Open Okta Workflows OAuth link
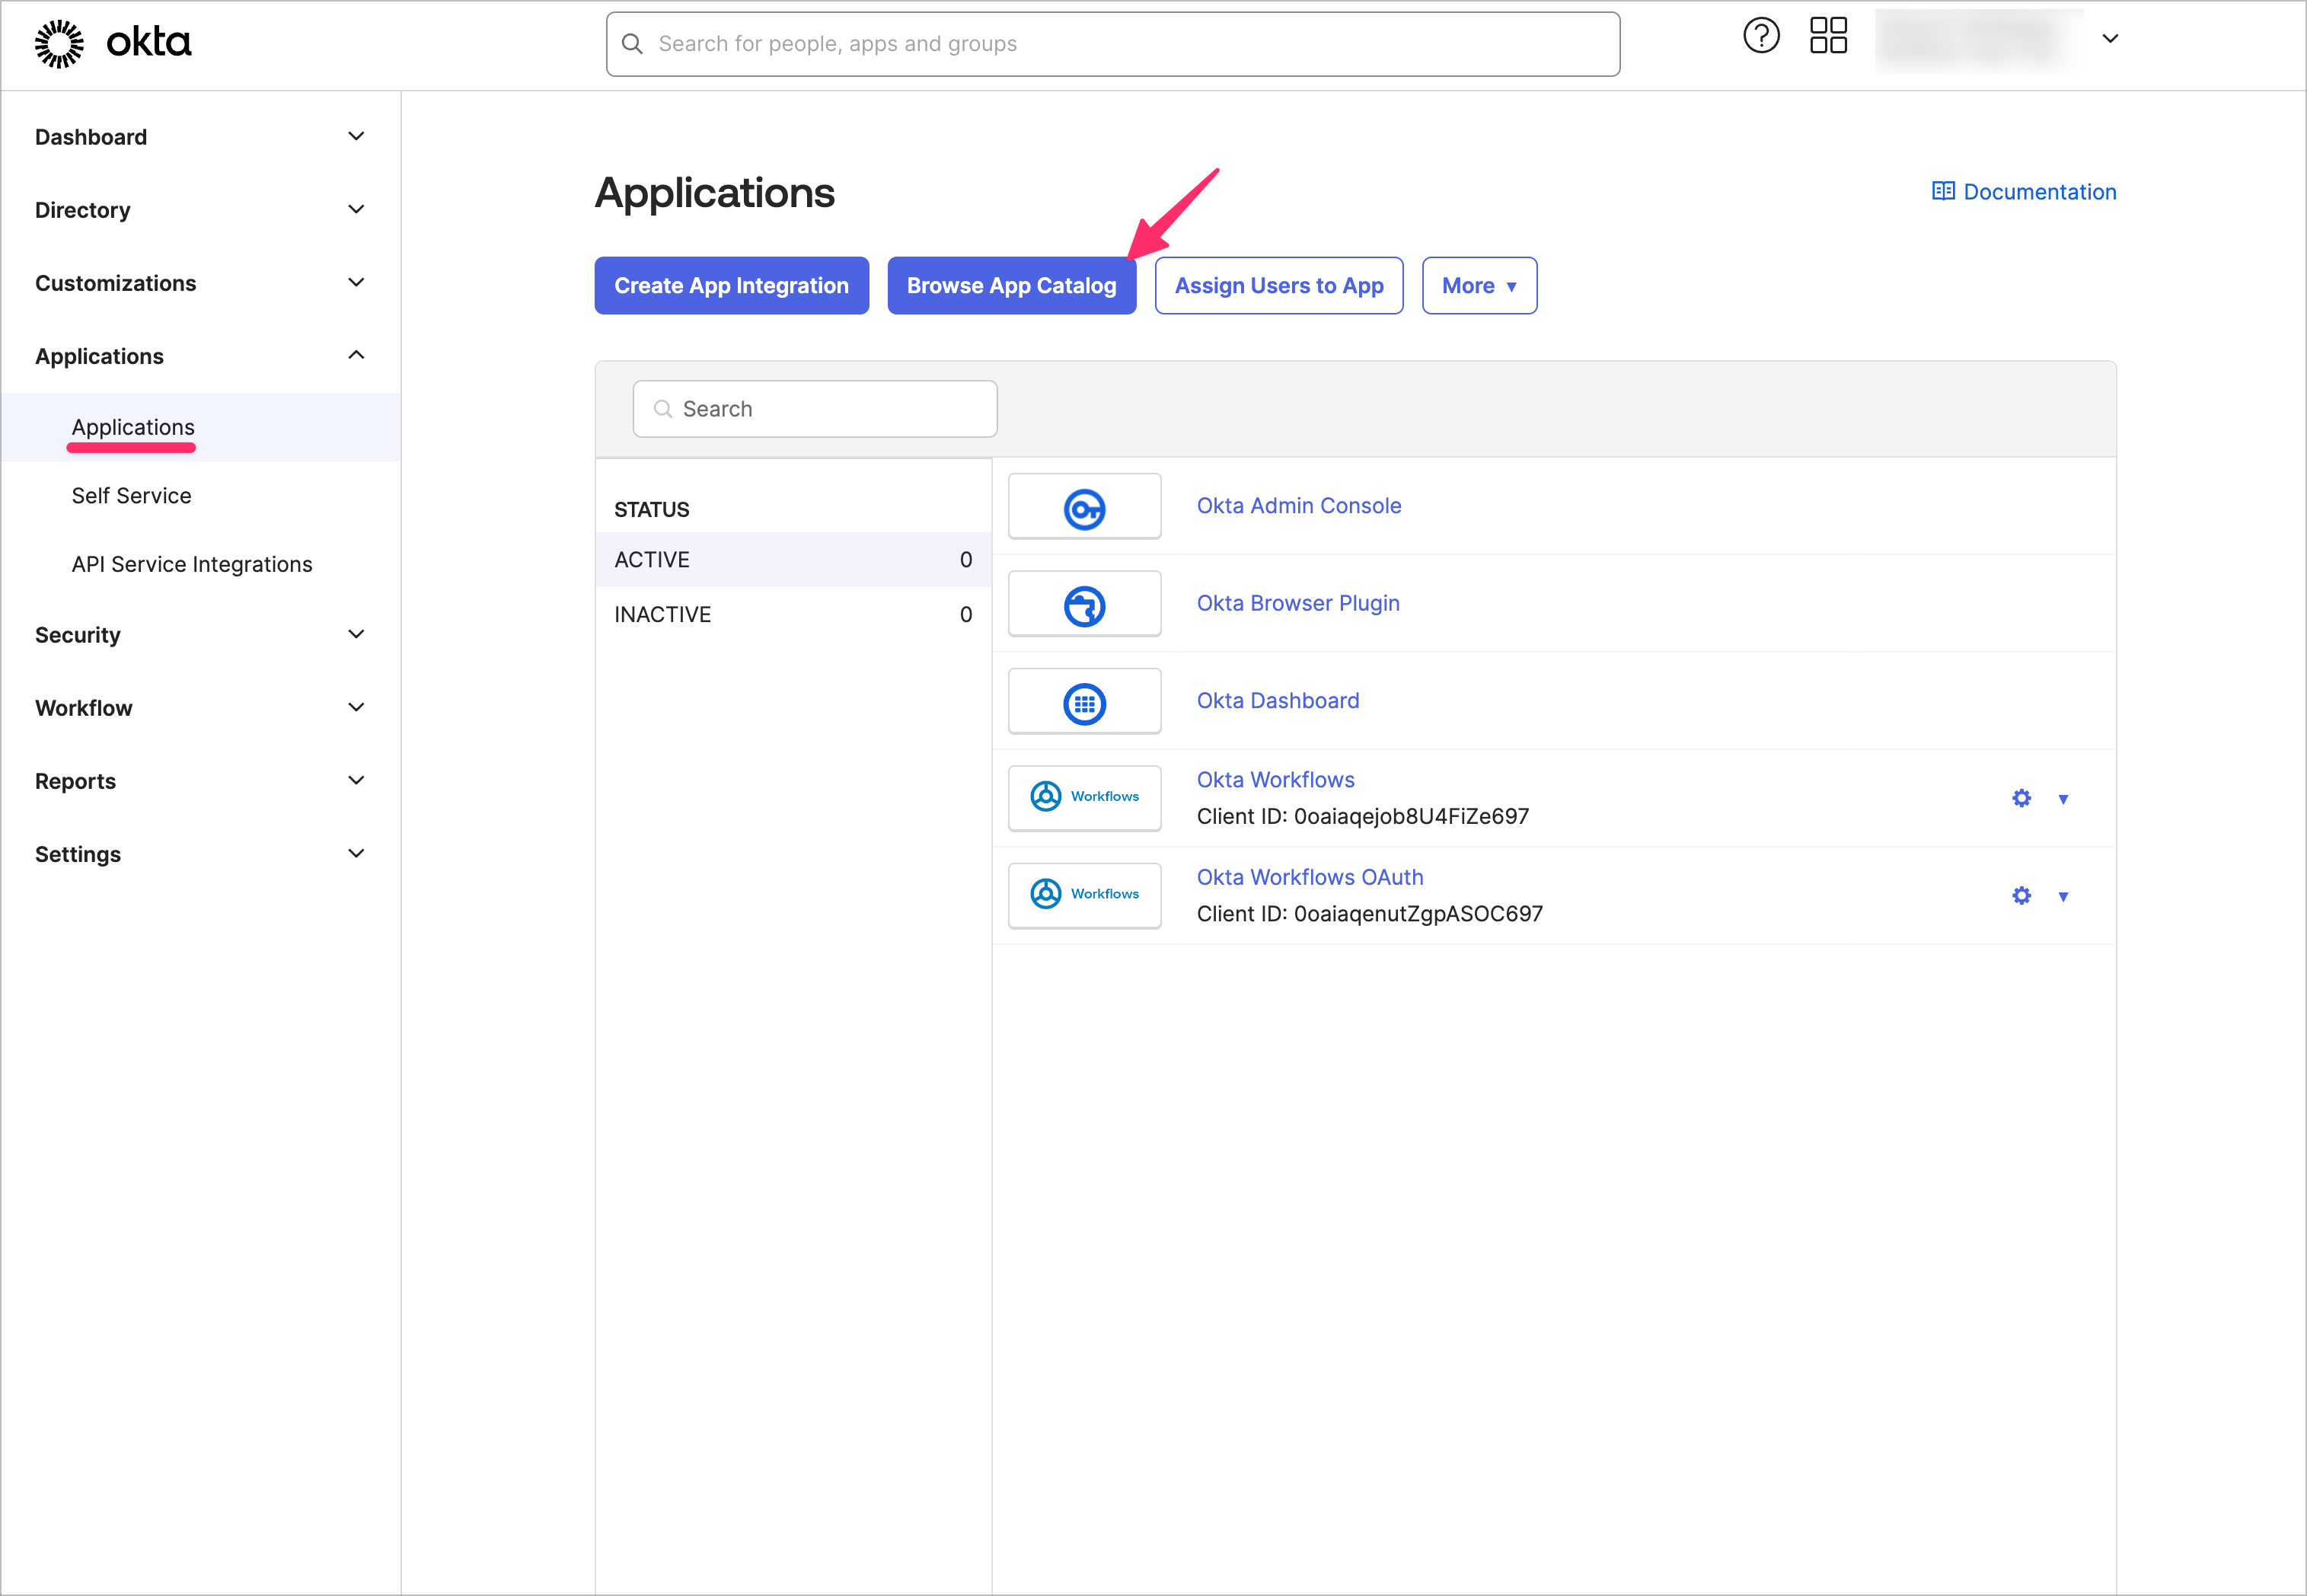This screenshot has width=2307, height=1596. tap(1310, 877)
